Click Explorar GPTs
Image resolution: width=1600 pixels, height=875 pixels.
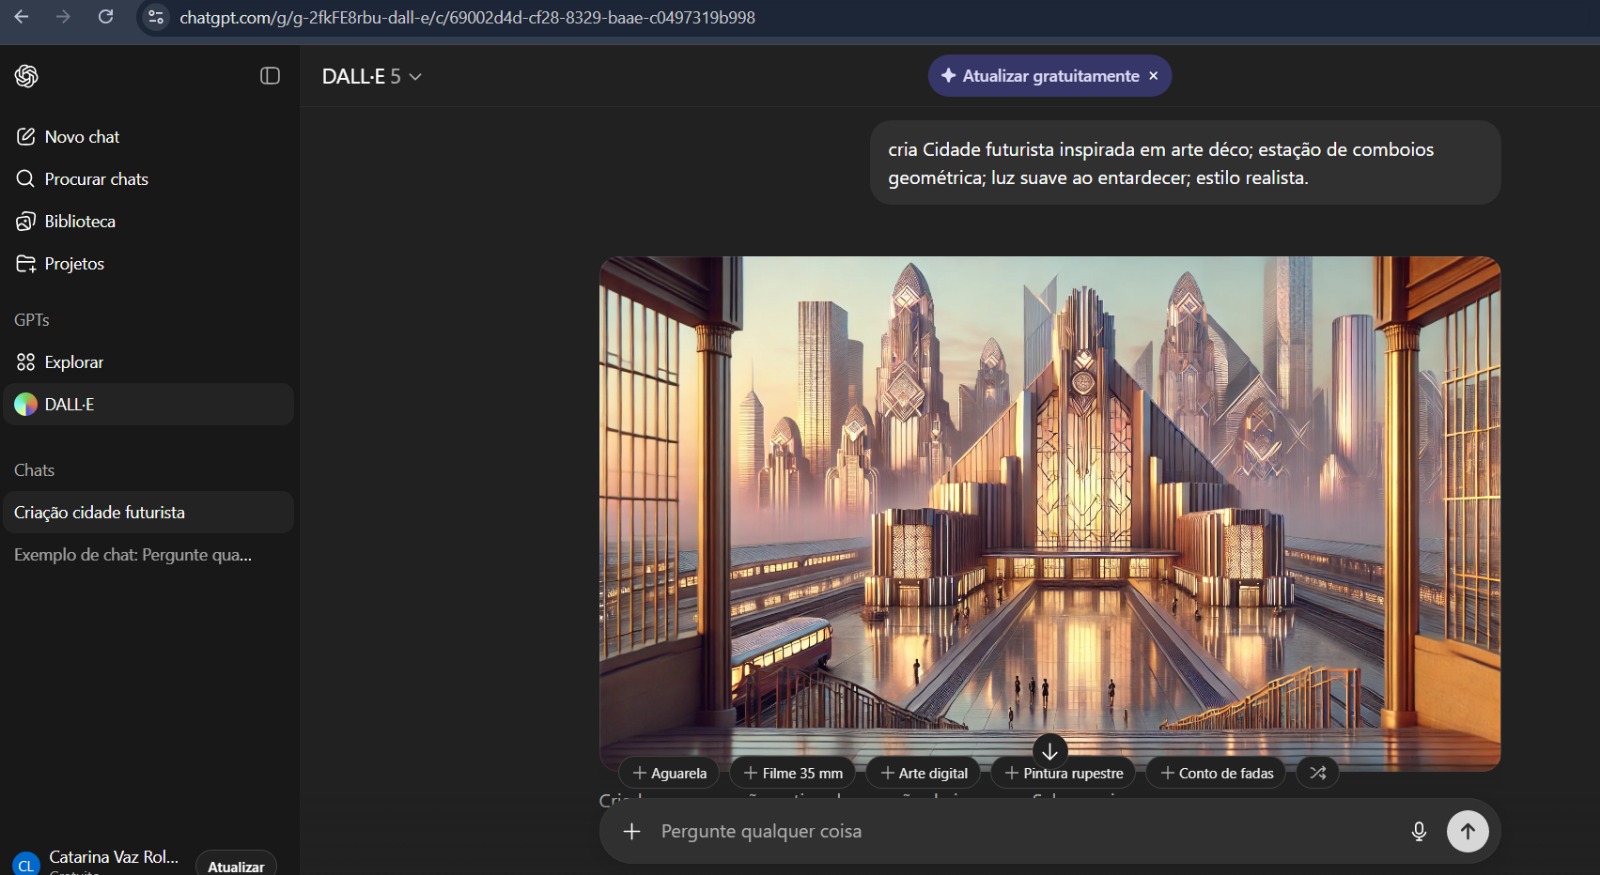point(73,362)
